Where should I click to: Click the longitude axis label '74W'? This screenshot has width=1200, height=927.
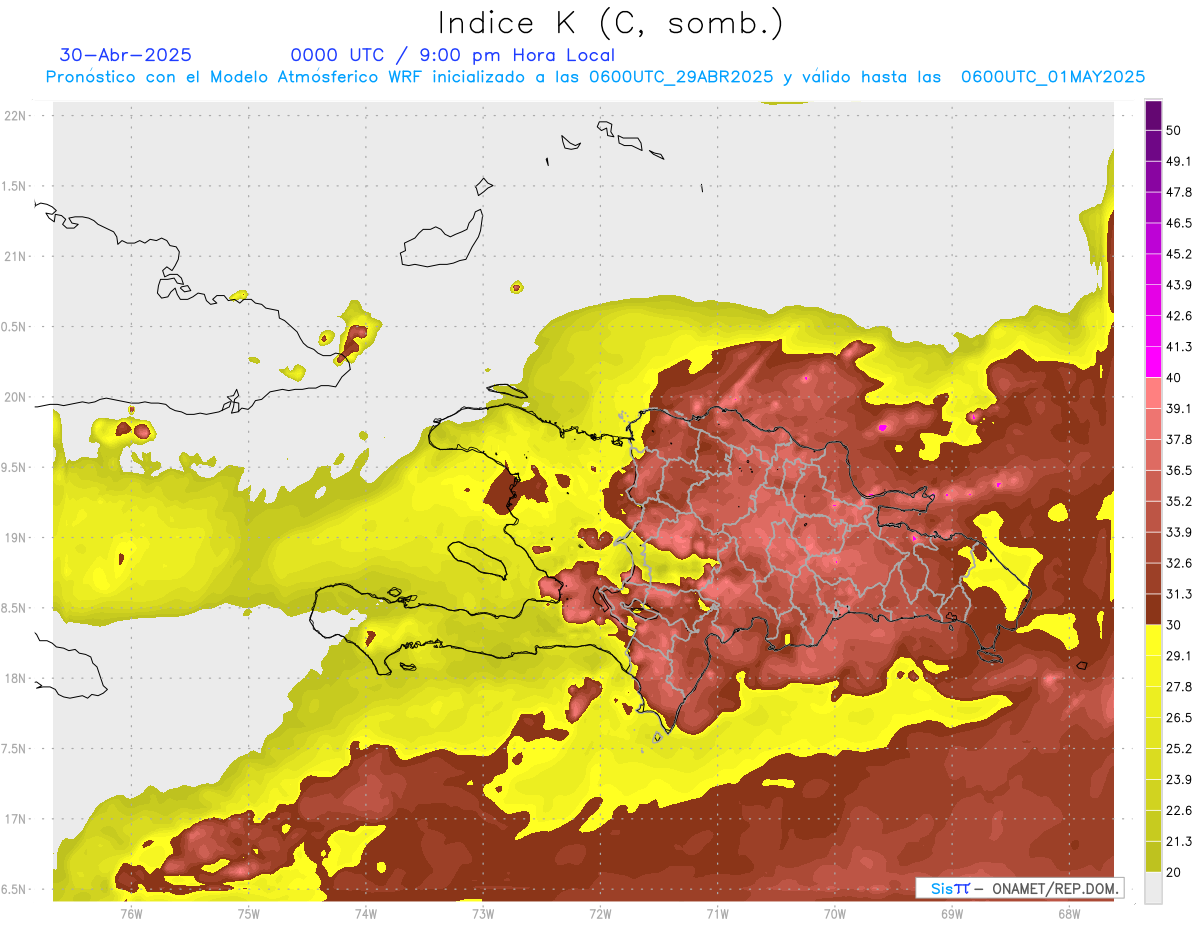point(365,914)
